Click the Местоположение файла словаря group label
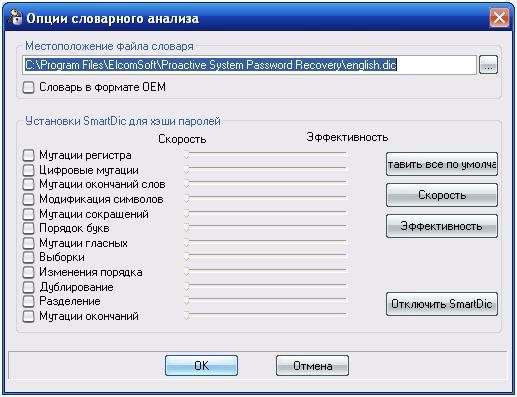The height and width of the screenshot is (397, 517). pyautogui.click(x=109, y=46)
